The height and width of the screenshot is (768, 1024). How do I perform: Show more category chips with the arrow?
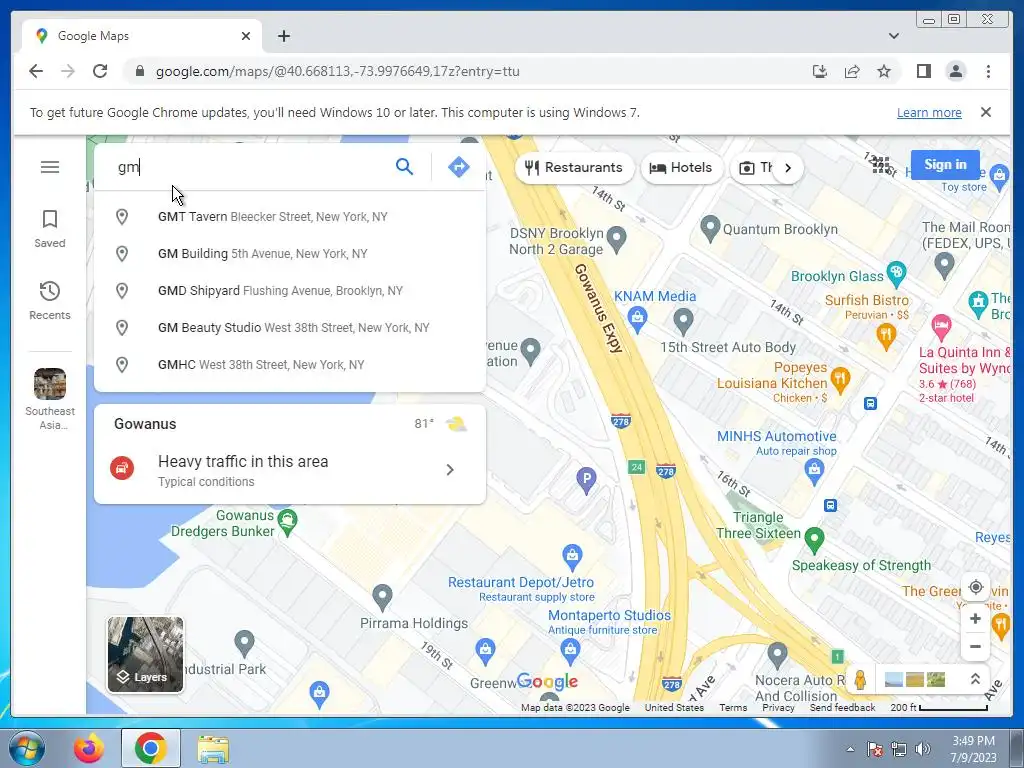click(788, 168)
